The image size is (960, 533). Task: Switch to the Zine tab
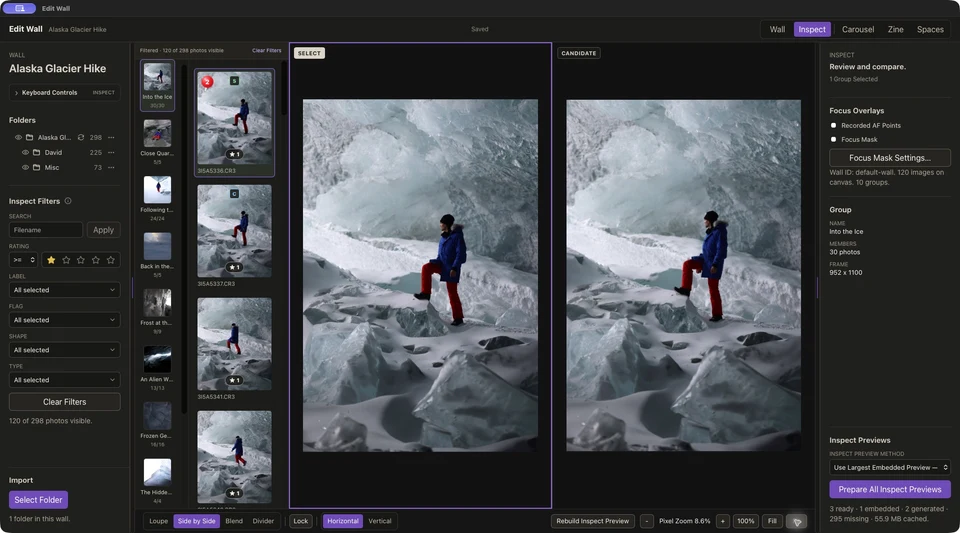tap(895, 29)
